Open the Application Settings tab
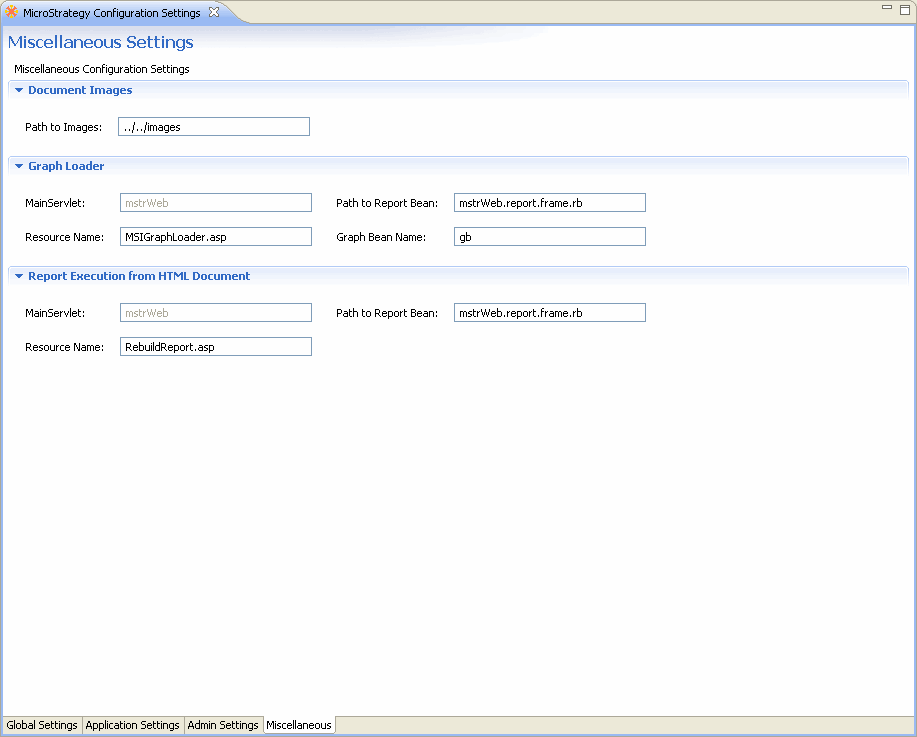Viewport: 917px width, 737px height. 133,725
